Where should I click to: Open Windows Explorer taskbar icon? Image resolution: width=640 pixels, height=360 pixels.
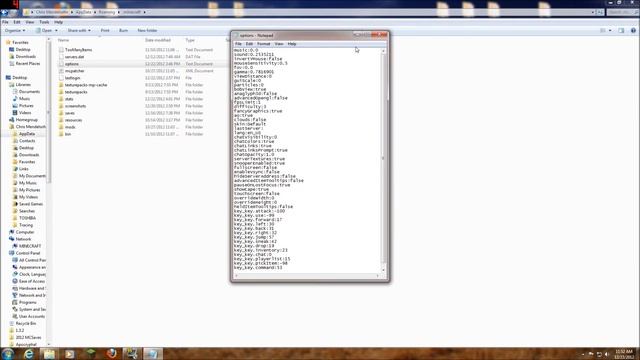click(49, 354)
